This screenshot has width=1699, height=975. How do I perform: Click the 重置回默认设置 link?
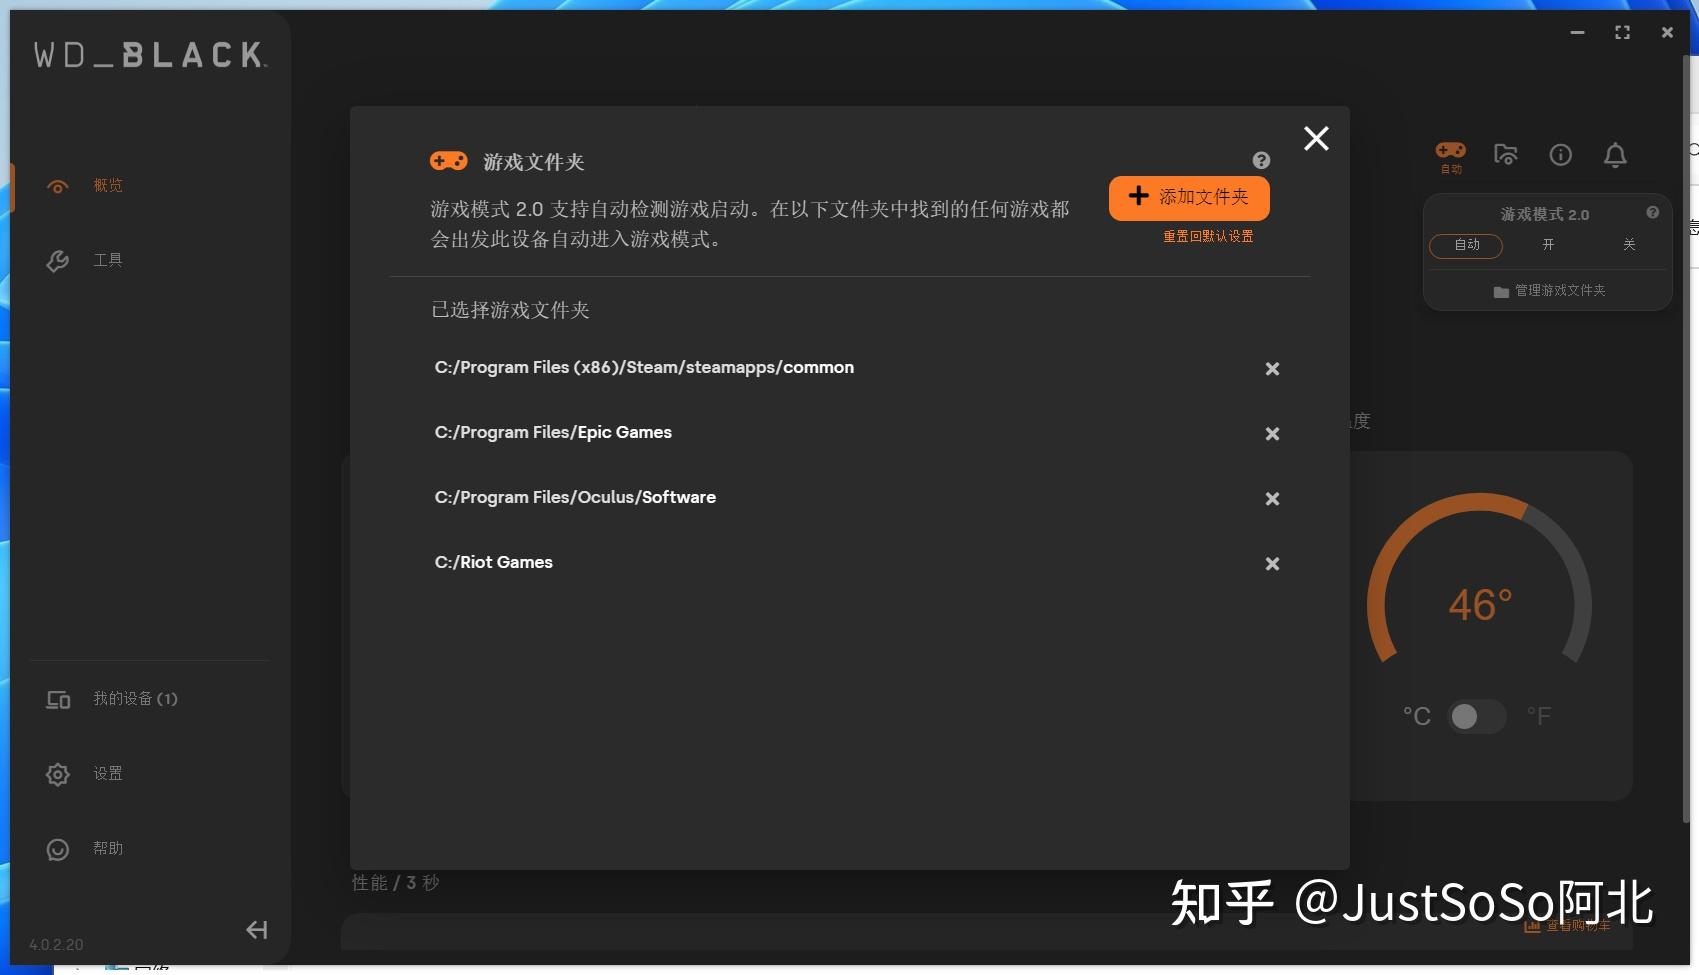click(1208, 237)
